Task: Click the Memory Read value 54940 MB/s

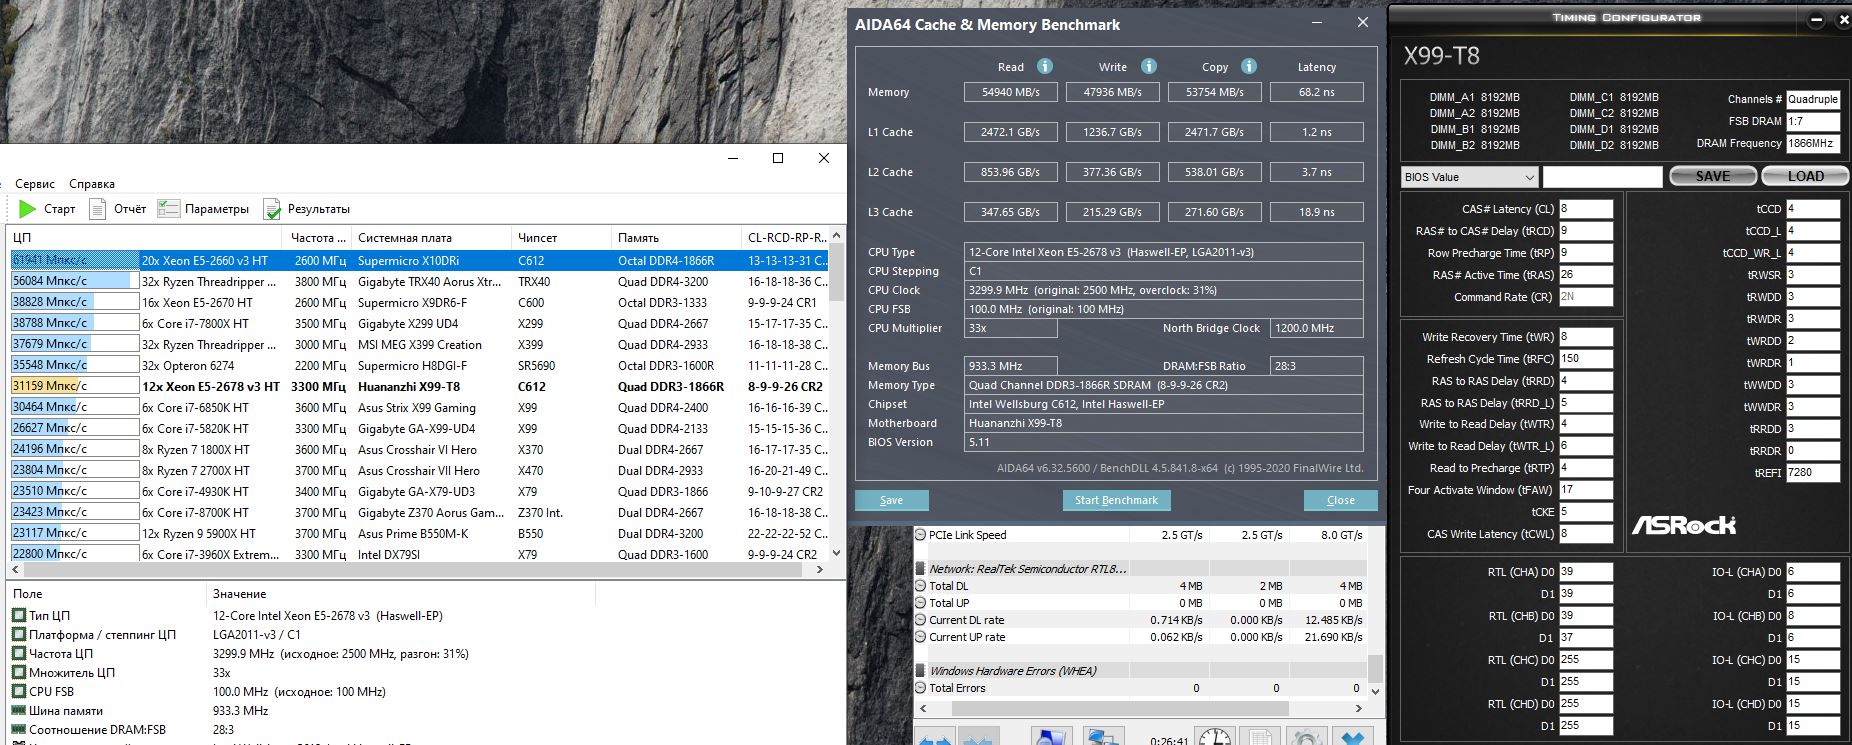Action: point(1011,92)
